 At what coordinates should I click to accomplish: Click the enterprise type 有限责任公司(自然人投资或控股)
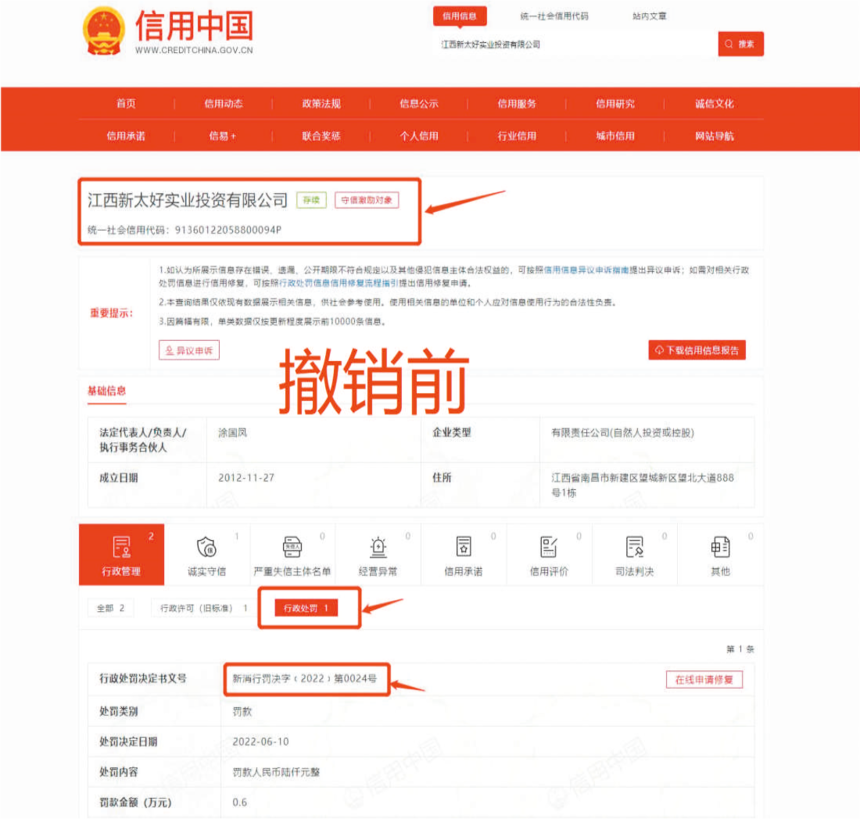[x=623, y=433]
